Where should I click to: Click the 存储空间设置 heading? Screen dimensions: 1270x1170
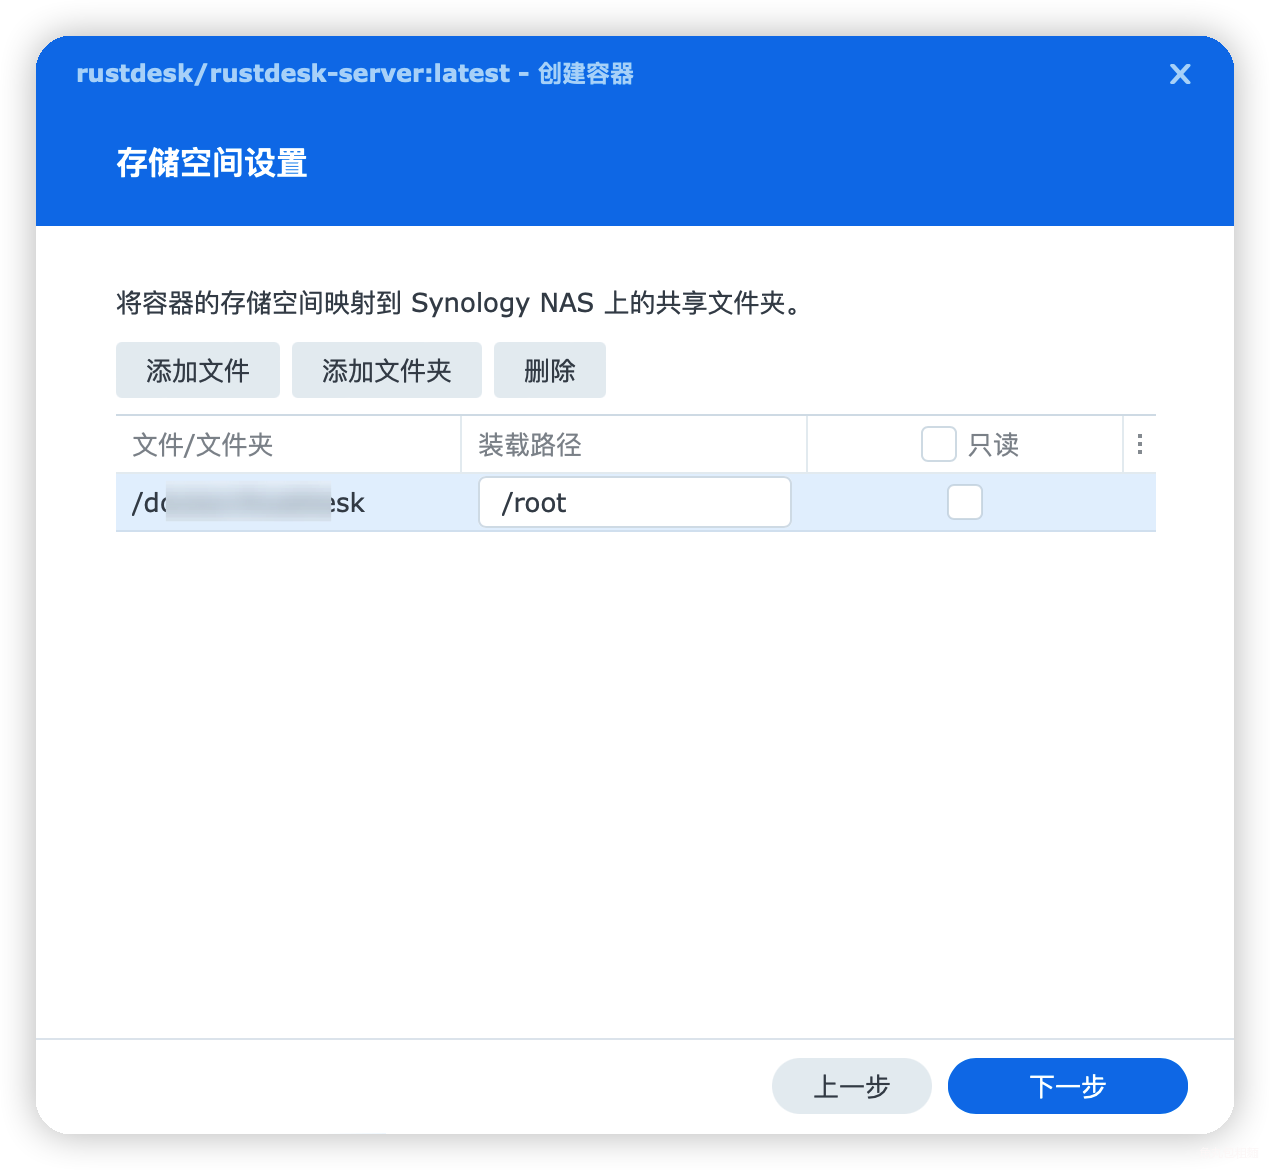(212, 163)
